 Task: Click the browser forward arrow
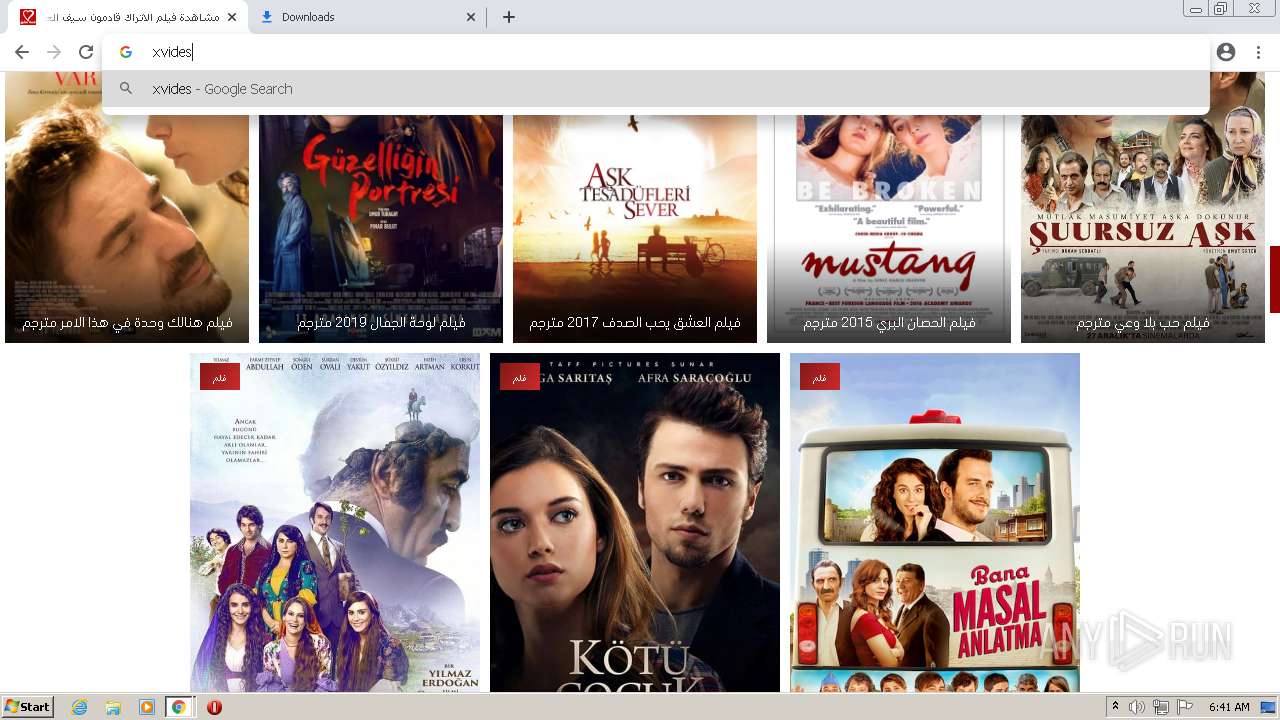point(54,52)
